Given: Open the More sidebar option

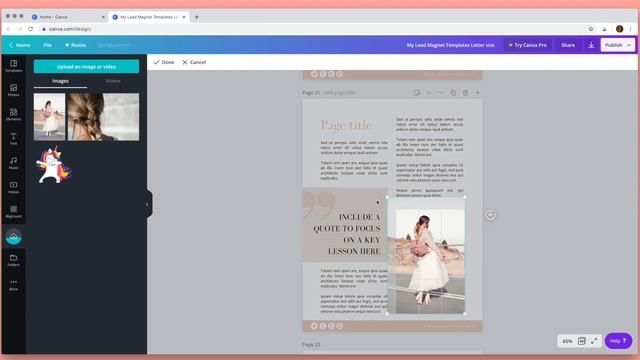Looking at the screenshot, I should [13, 284].
